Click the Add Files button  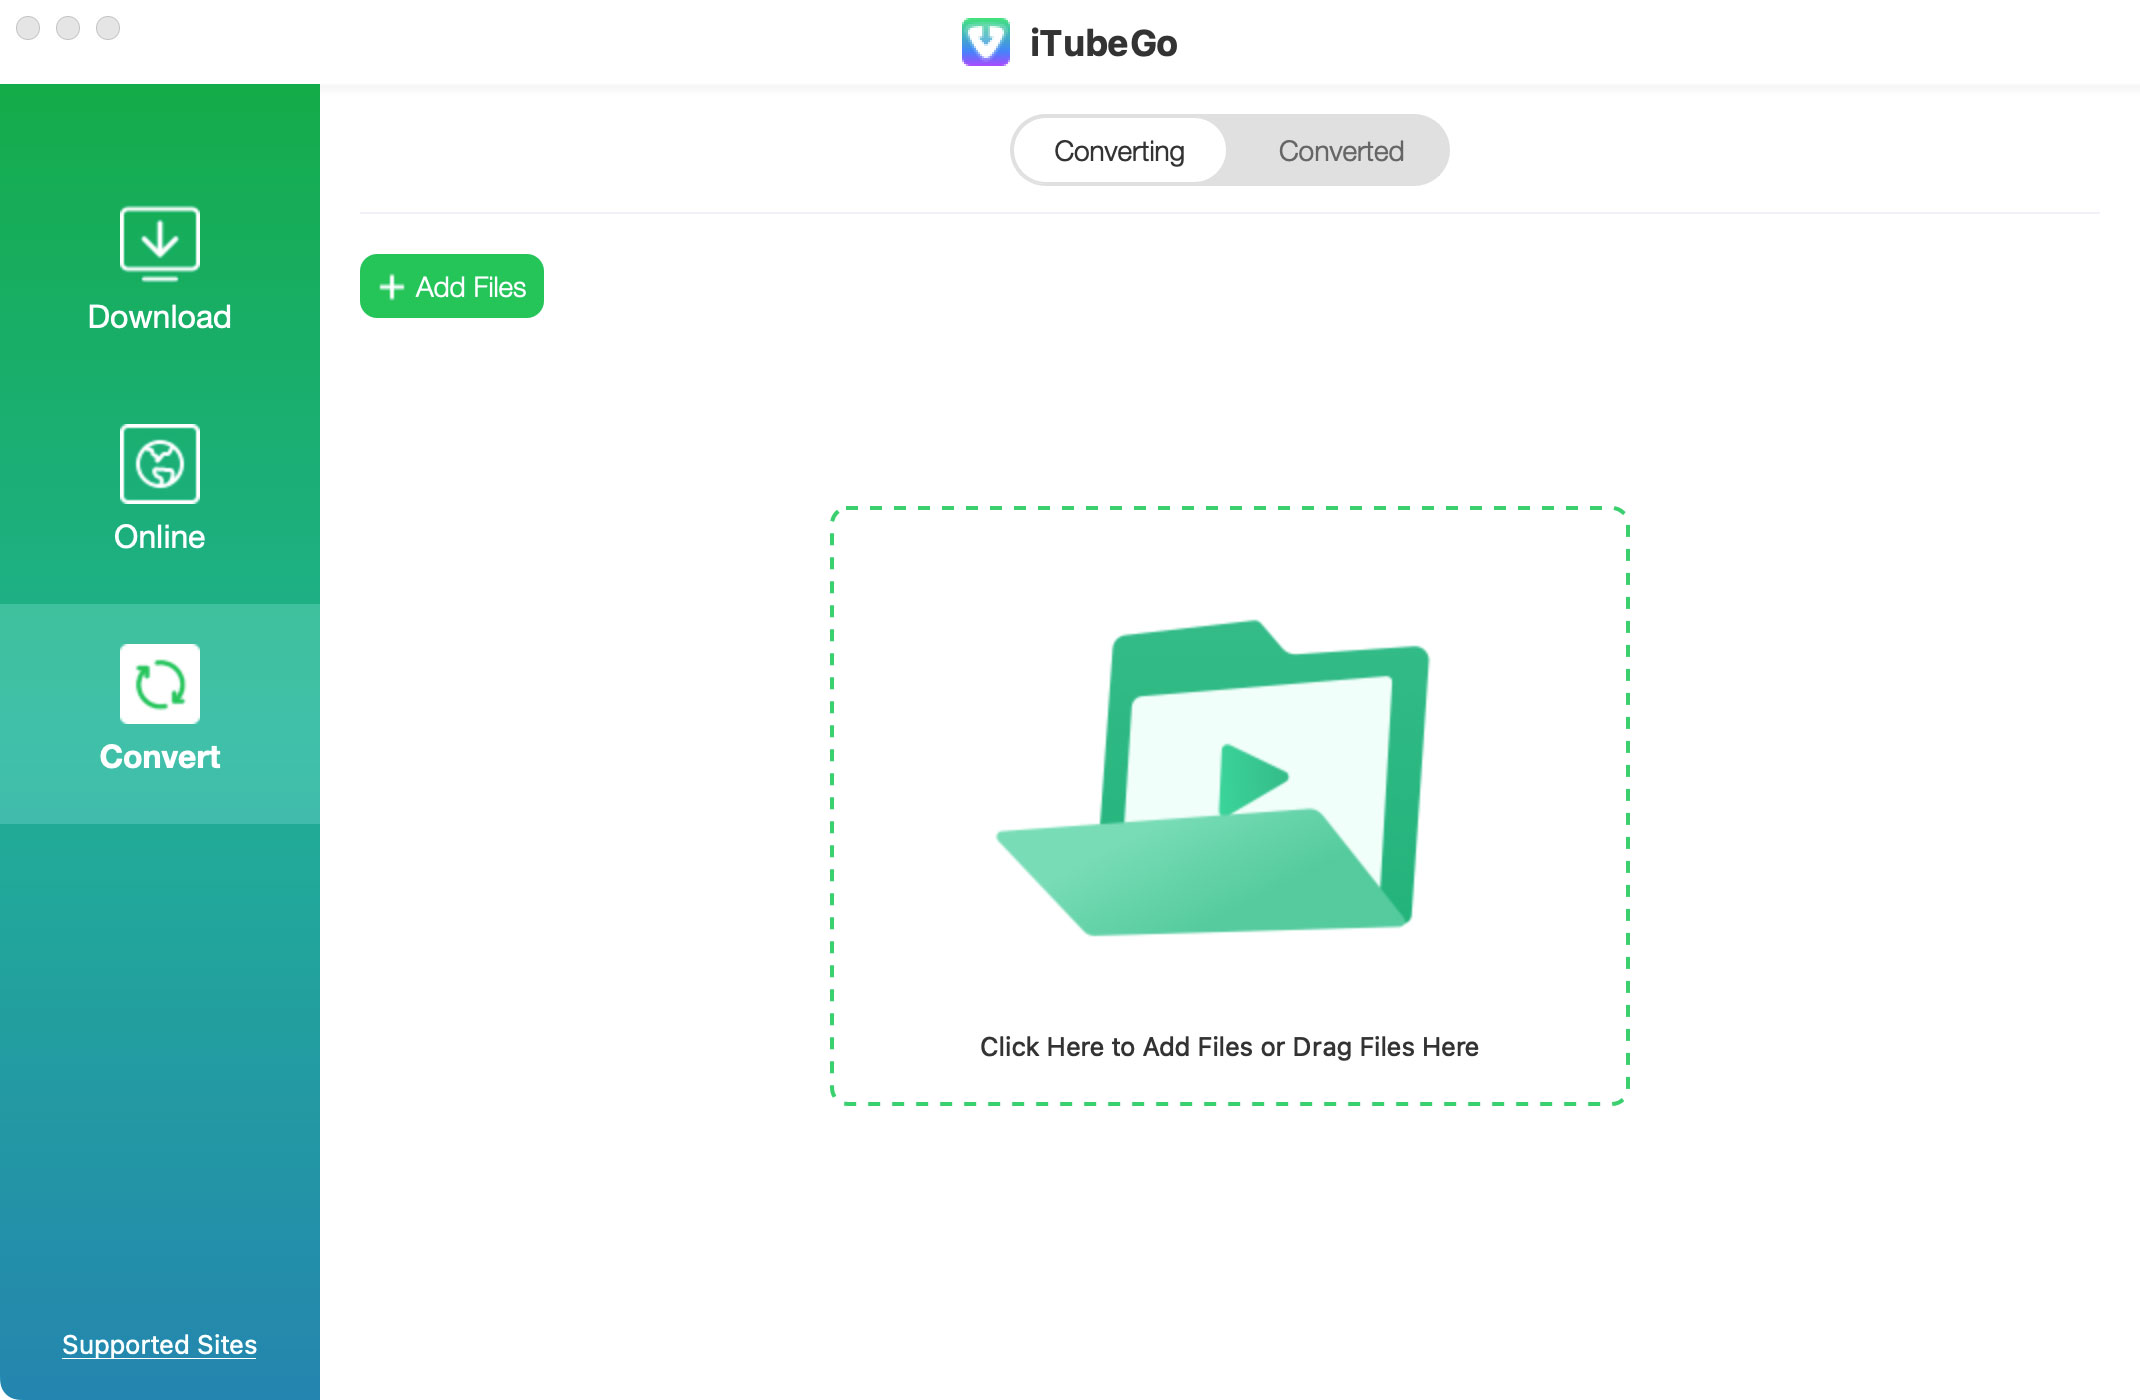[452, 286]
